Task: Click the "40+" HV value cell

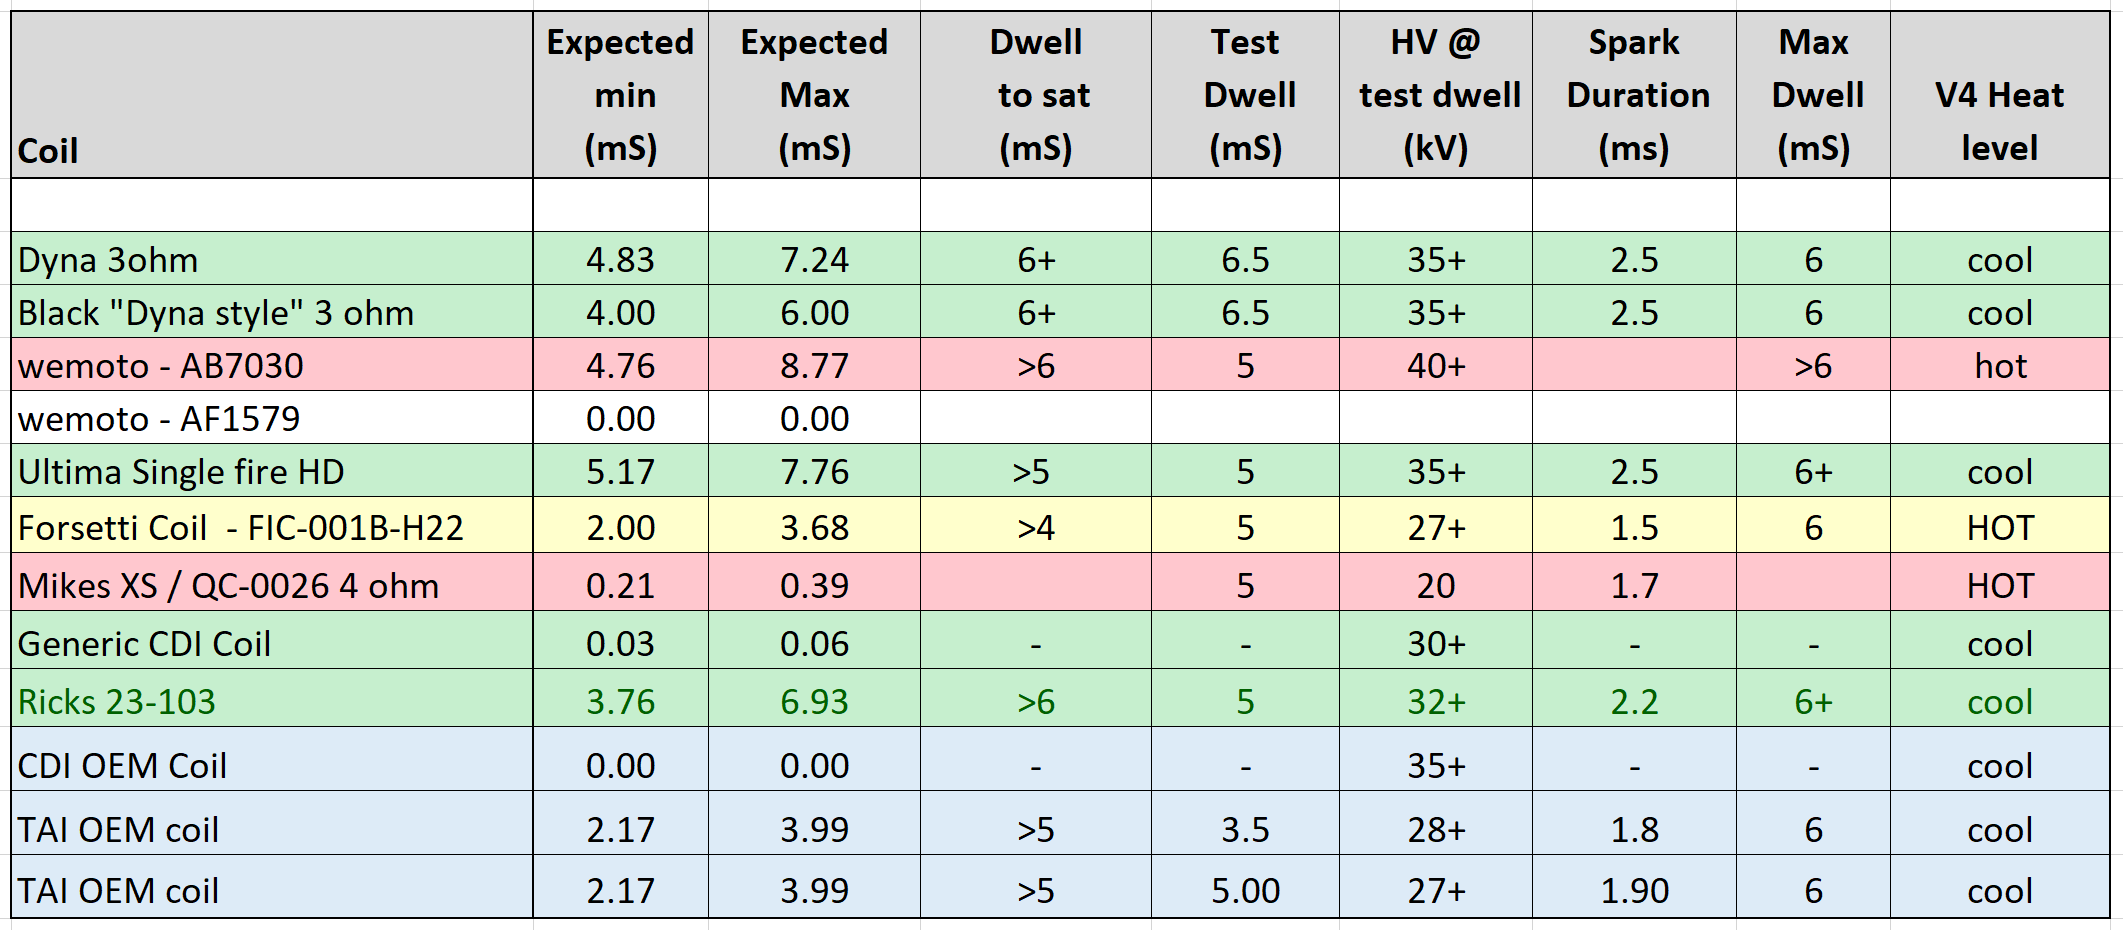Action: (x=1435, y=366)
